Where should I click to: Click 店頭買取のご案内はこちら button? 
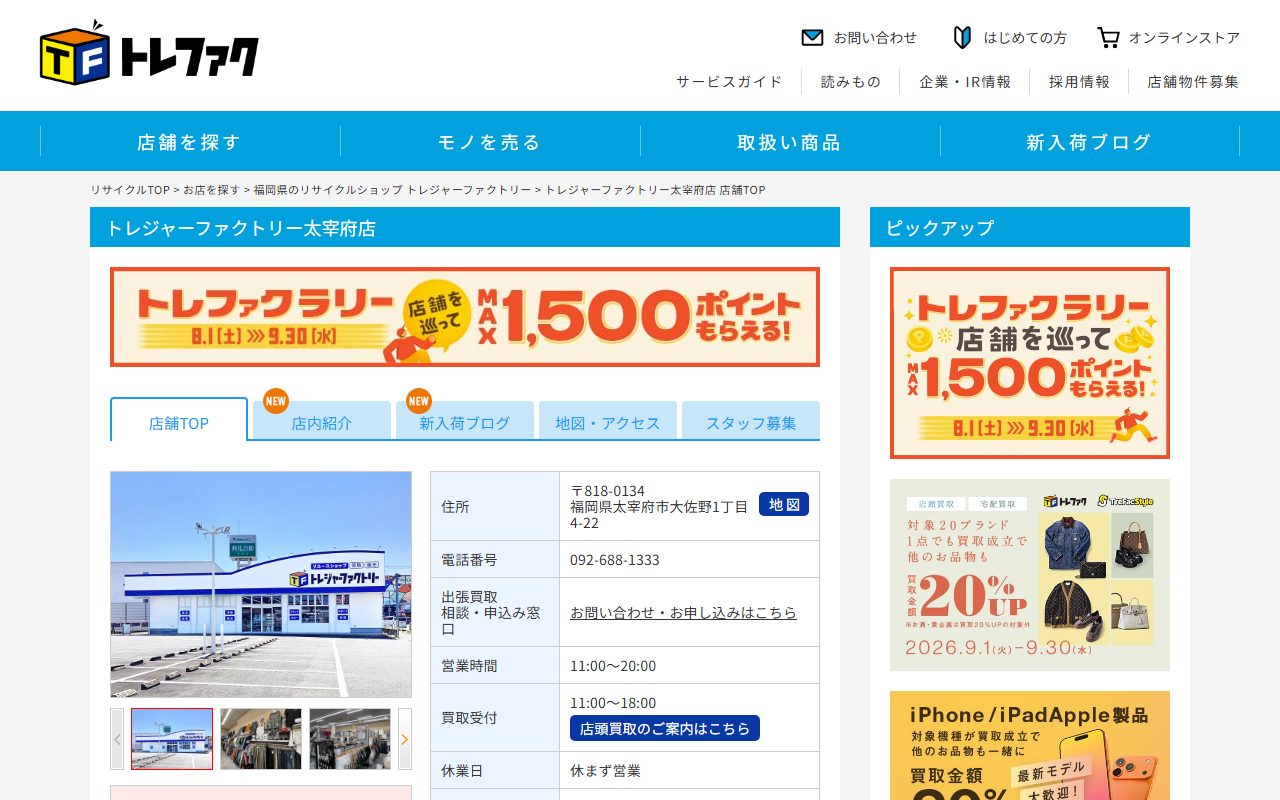coord(665,728)
